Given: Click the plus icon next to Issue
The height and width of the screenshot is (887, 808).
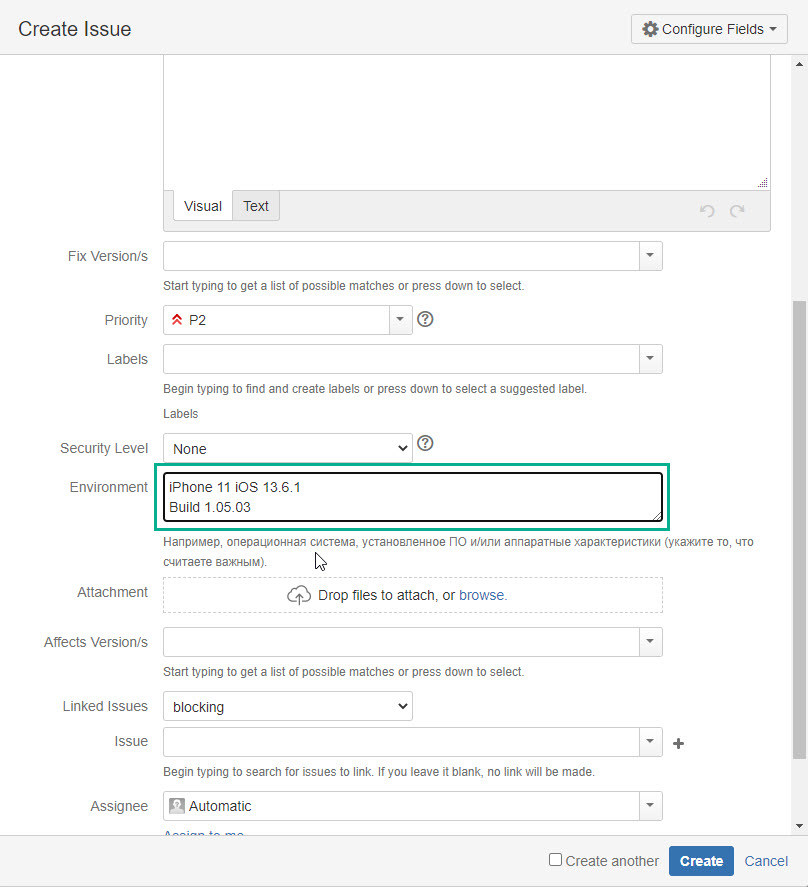Looking at the screenshot, I should 678,743.
